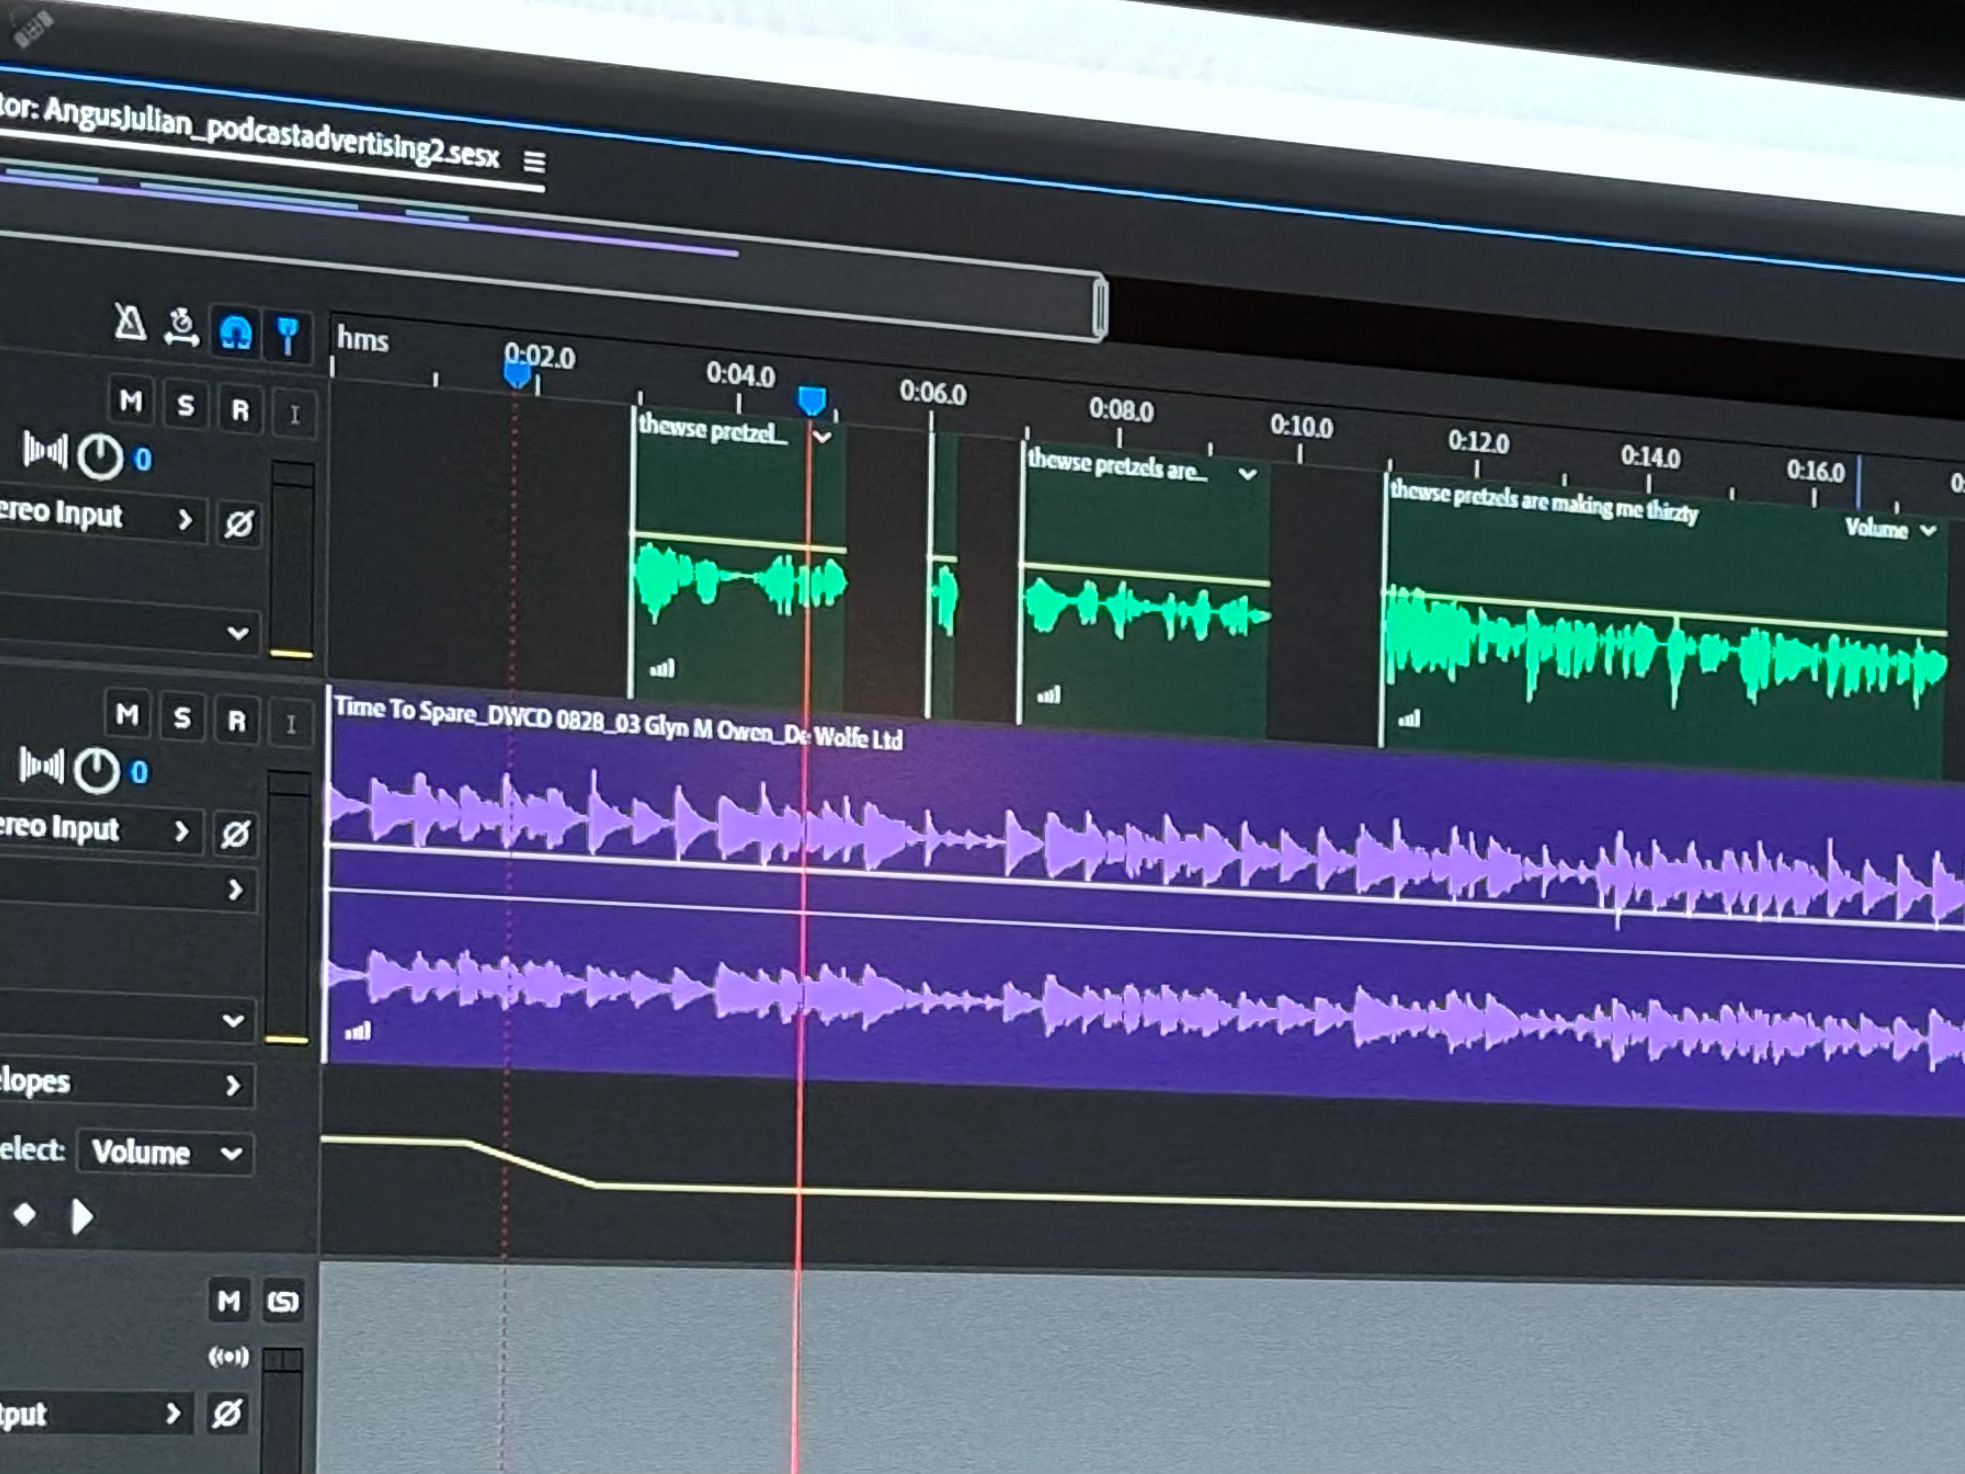Toggle master track polarity reverse icon

[227, 1413]
